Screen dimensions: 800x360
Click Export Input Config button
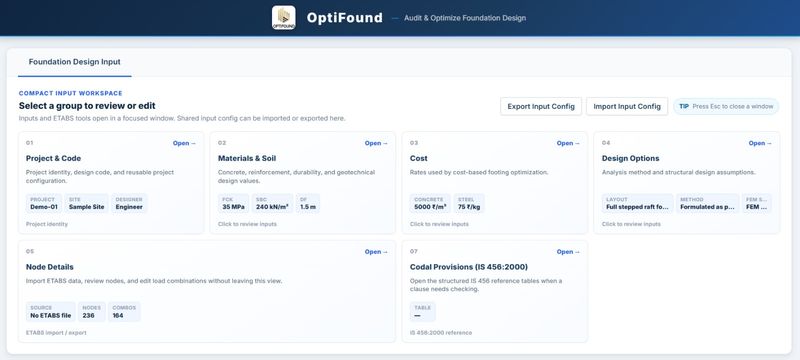click(x=541, y=107)
